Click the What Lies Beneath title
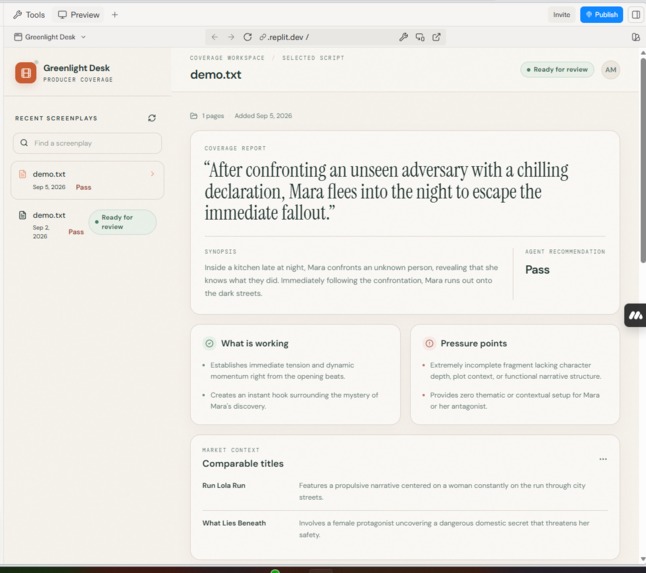 coord(234,523)
